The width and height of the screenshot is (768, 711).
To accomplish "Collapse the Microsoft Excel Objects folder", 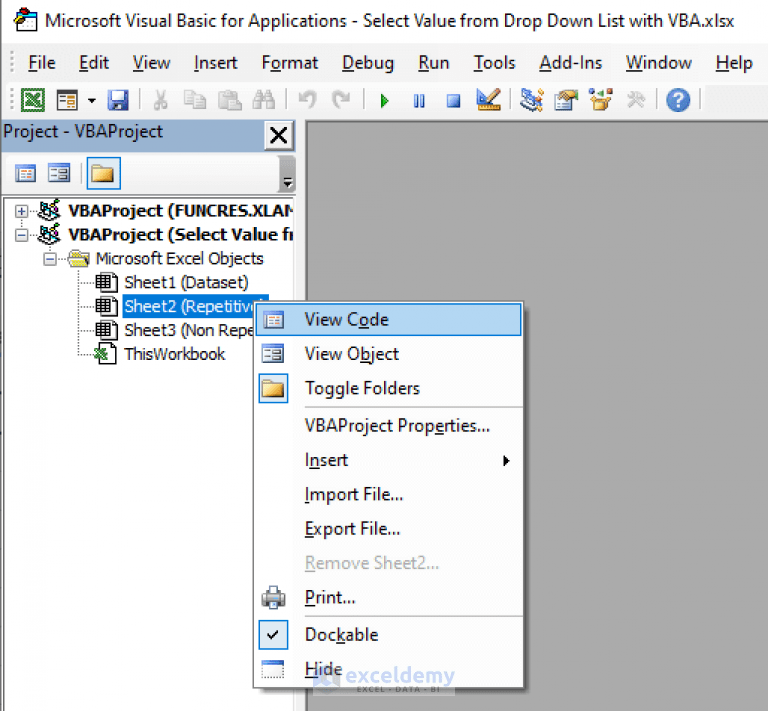I will (x=49, y=259).
